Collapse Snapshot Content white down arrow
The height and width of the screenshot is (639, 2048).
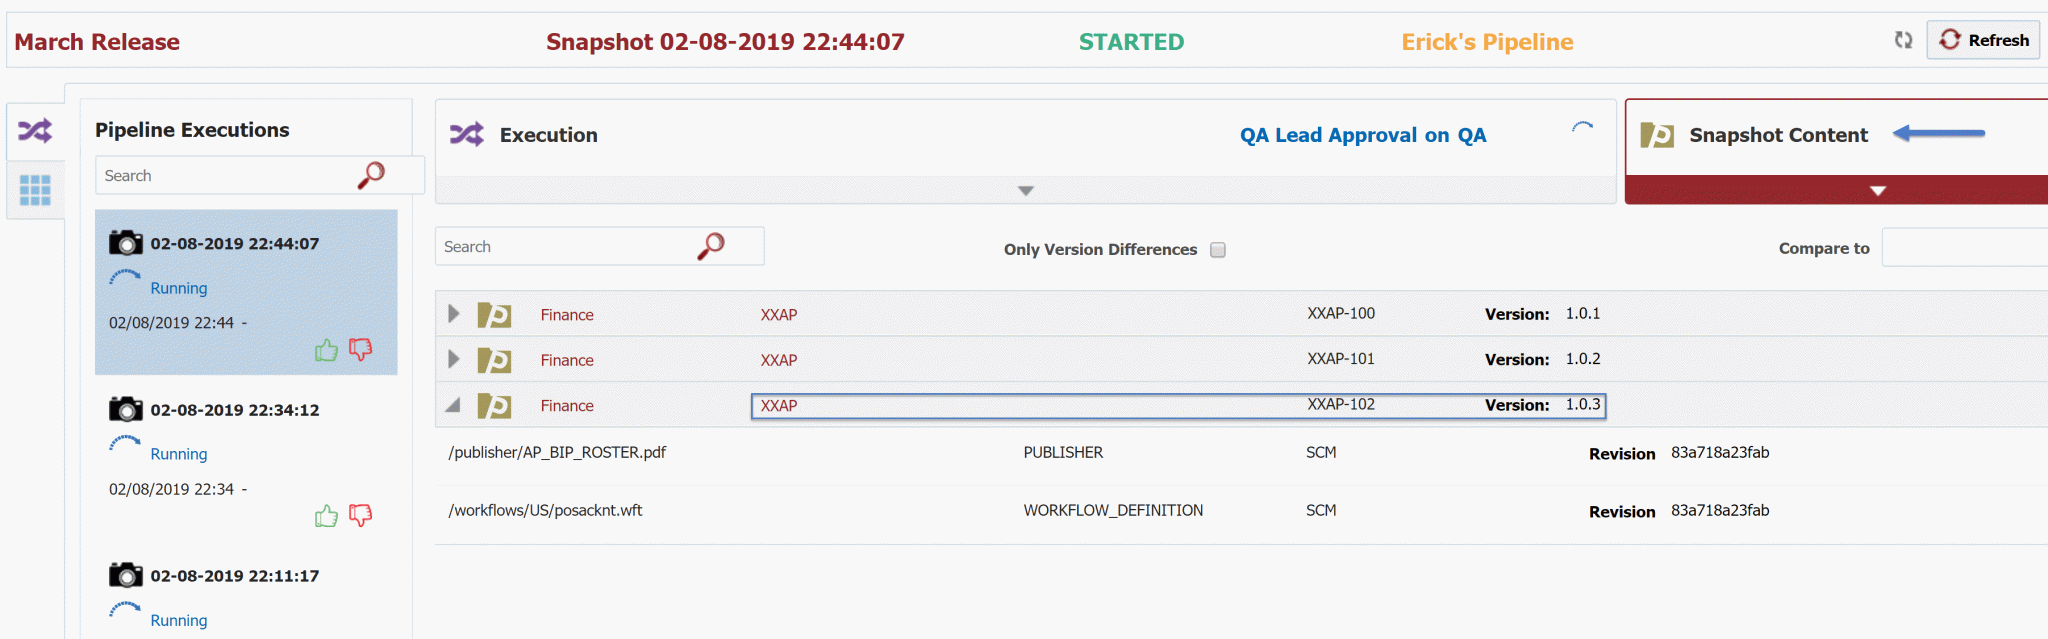point(1878,190)
